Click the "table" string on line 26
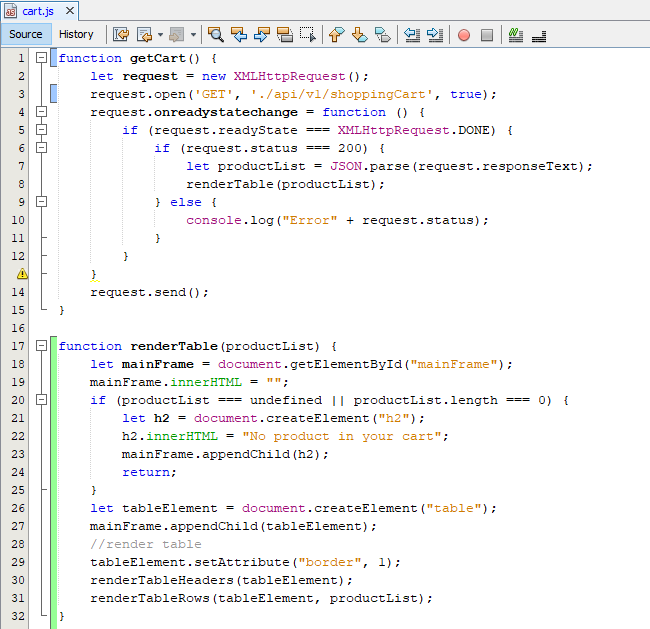Image resolution: width=650 pixels, height=629 pixels. 454,508
